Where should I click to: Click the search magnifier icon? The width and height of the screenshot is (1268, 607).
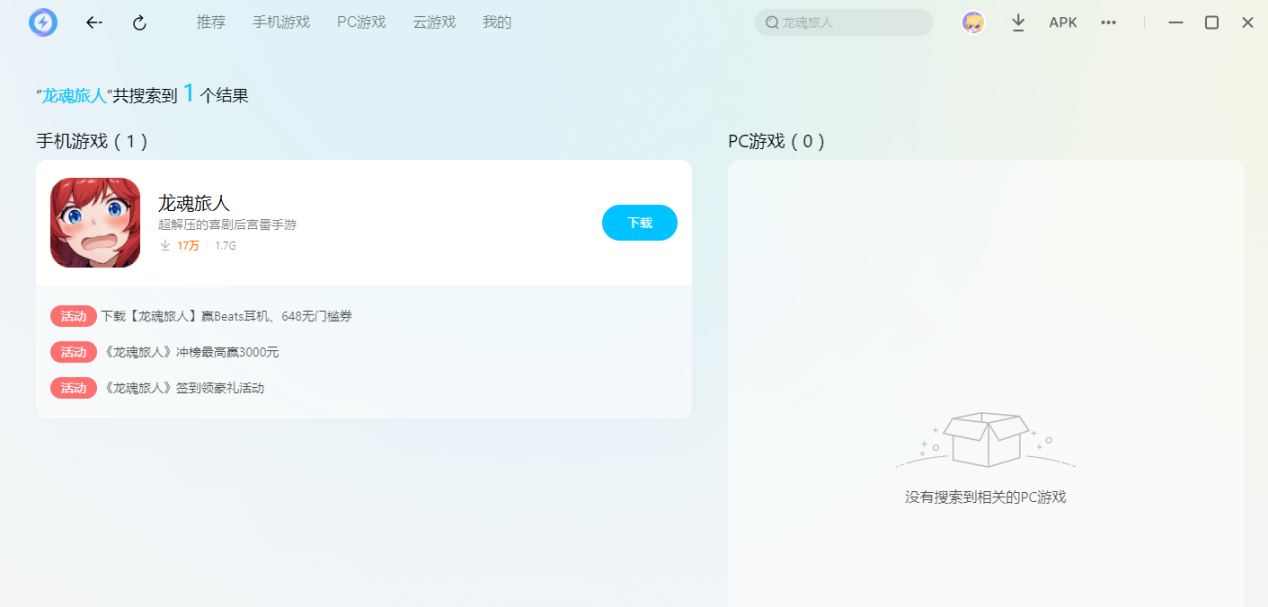772,22
